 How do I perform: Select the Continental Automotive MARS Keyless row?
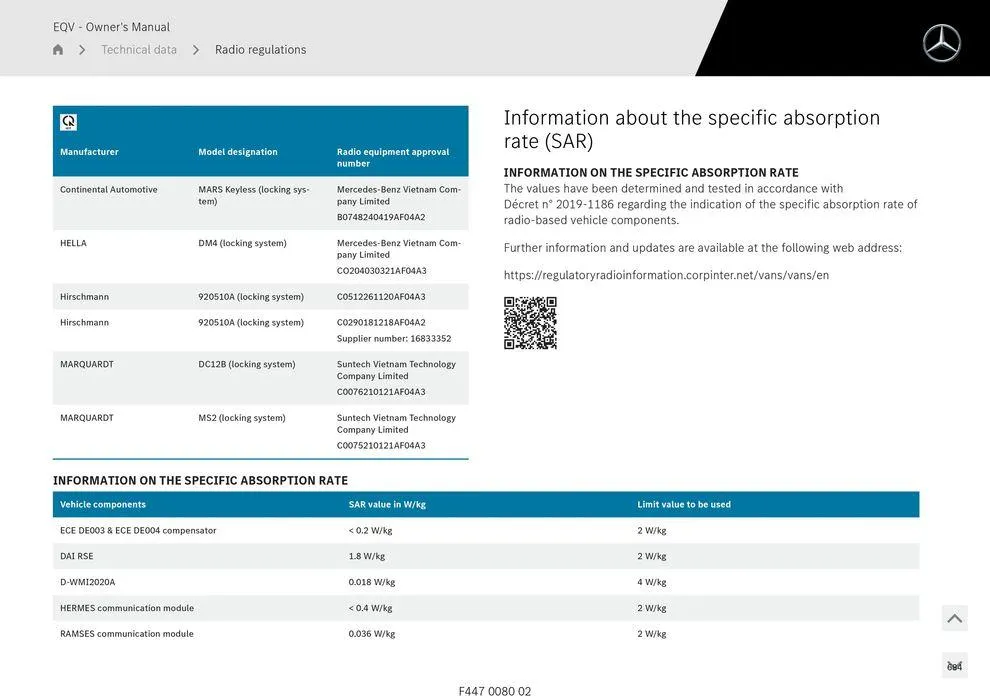[x=260, y=200]
